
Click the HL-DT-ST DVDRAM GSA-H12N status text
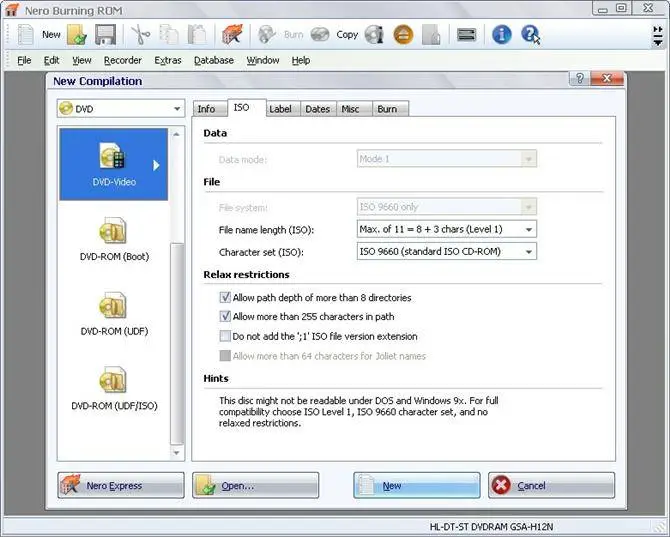click(491, 527)
